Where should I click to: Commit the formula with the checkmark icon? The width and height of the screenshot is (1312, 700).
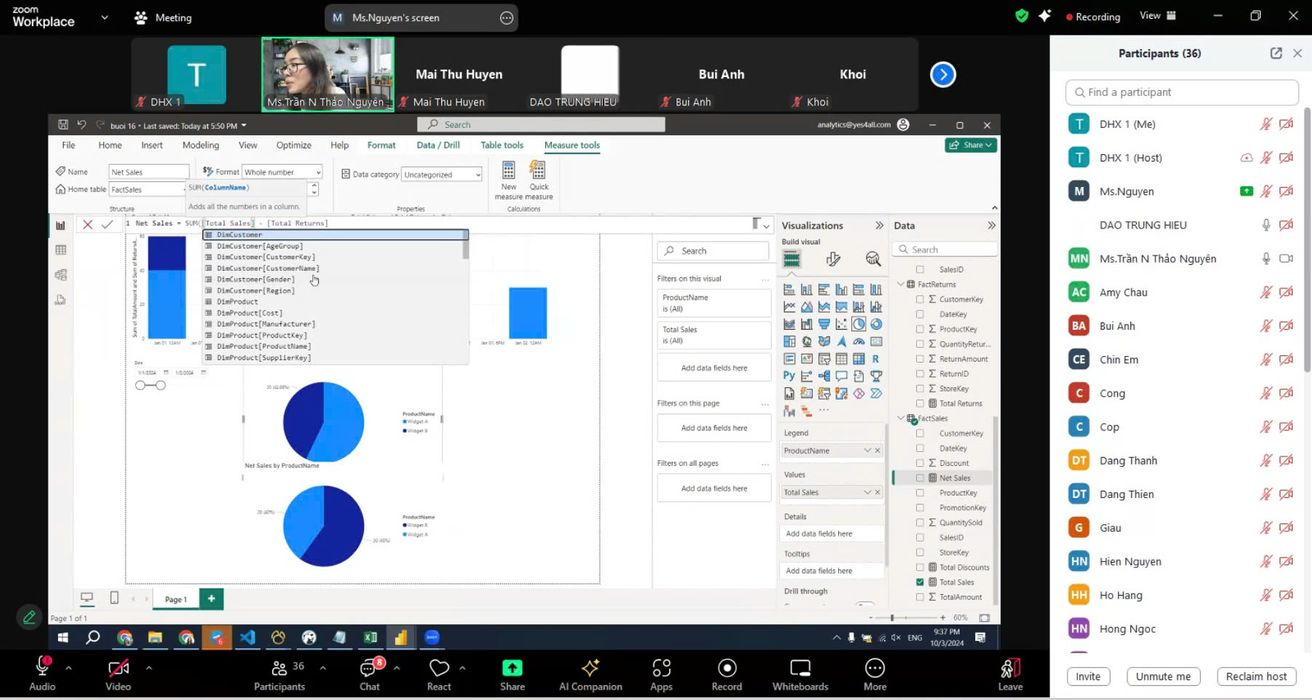107,224
